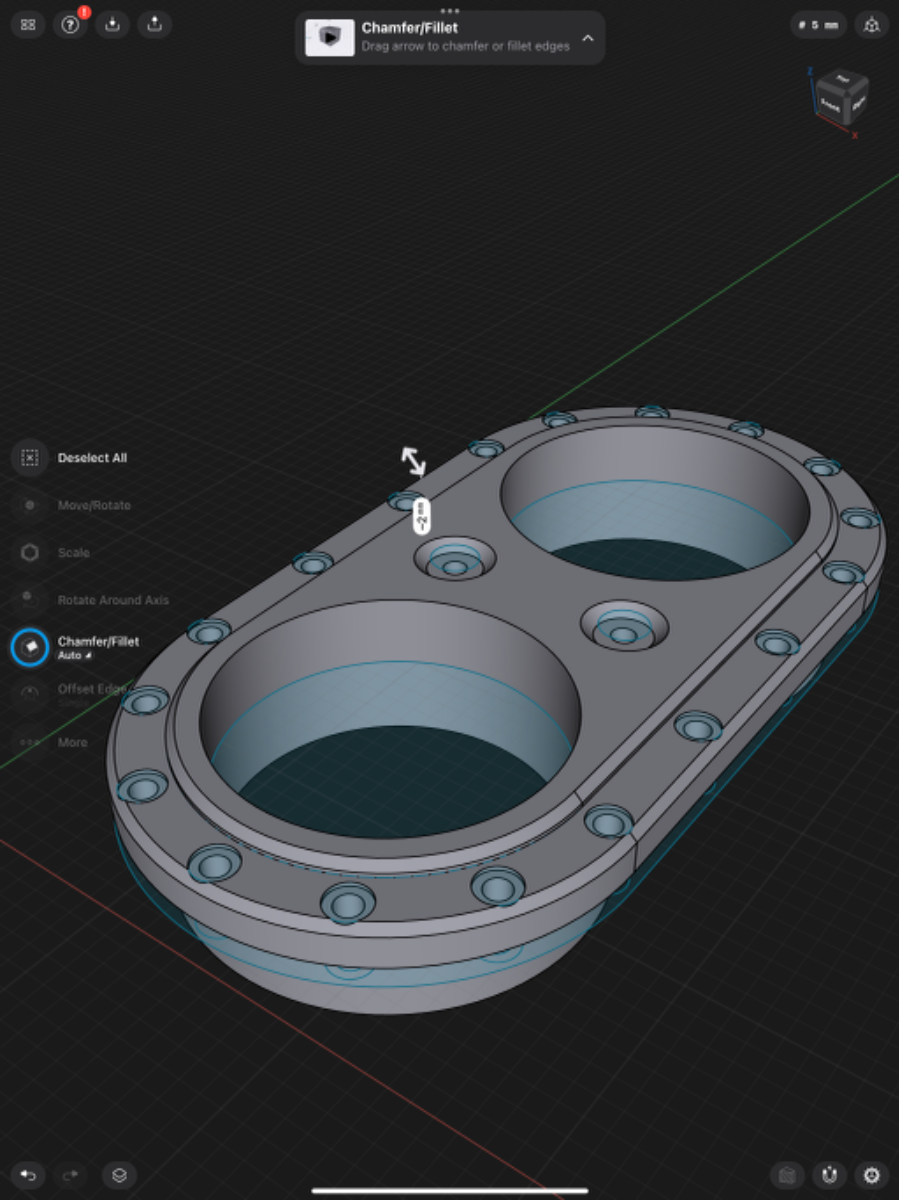The width and height of the screenshot is (899, 1200).
Task: Open the items layers panel
Action: [119, 1175]
